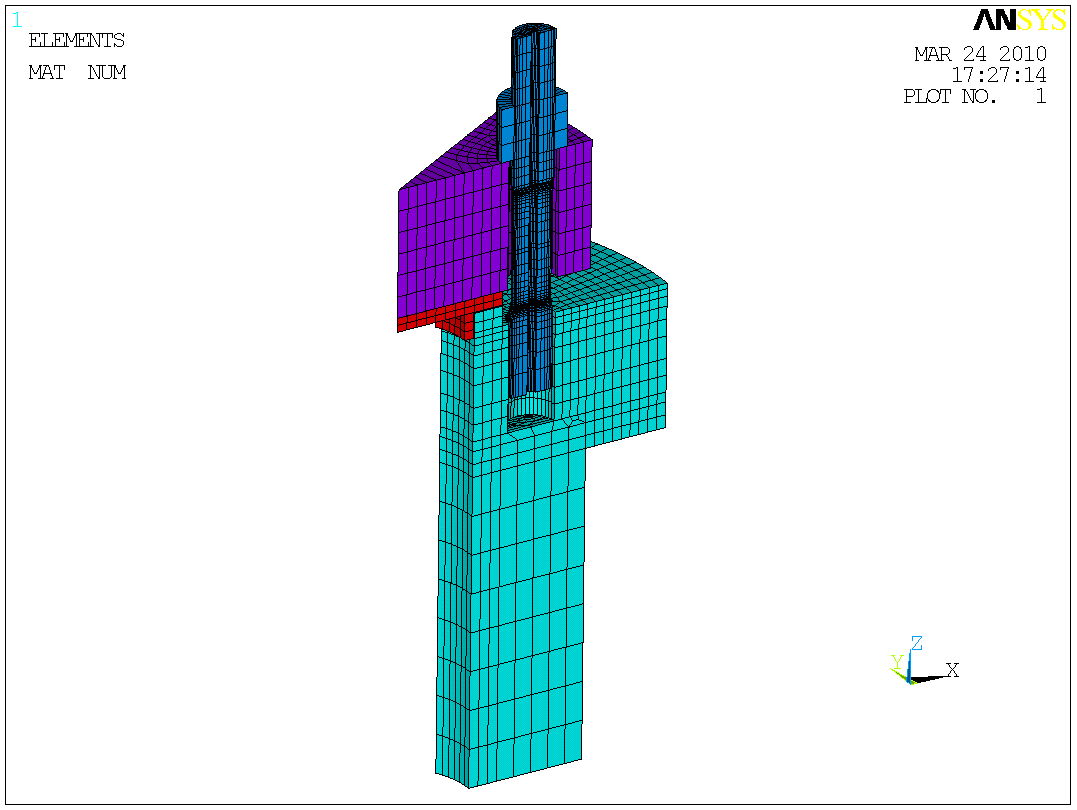1077x810 pixels.
Task: Click the PLOT NO. 1 text
Action: 974,97
